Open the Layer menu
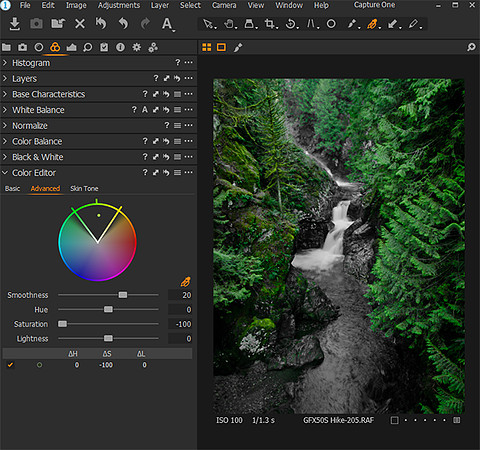 point(160,5)
